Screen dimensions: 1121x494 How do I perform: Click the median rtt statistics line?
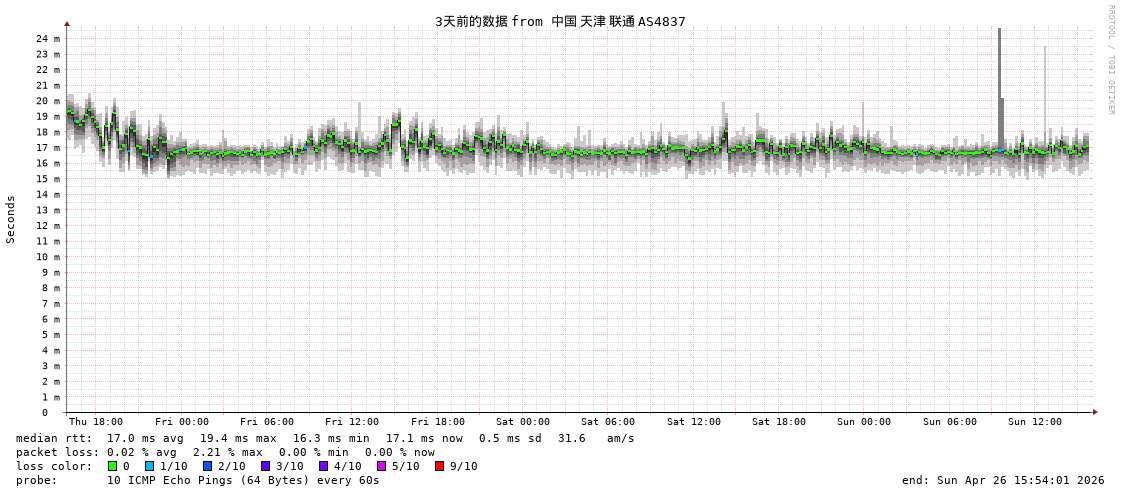point(325,438)
